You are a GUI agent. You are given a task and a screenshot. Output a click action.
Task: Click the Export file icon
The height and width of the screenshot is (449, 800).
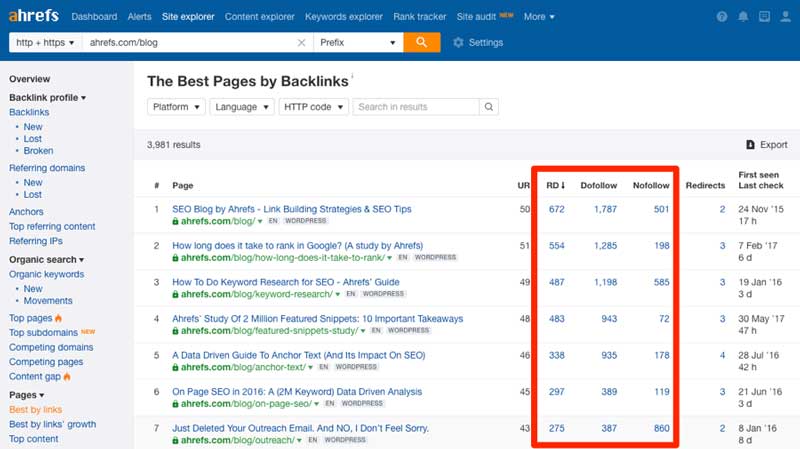750,145
